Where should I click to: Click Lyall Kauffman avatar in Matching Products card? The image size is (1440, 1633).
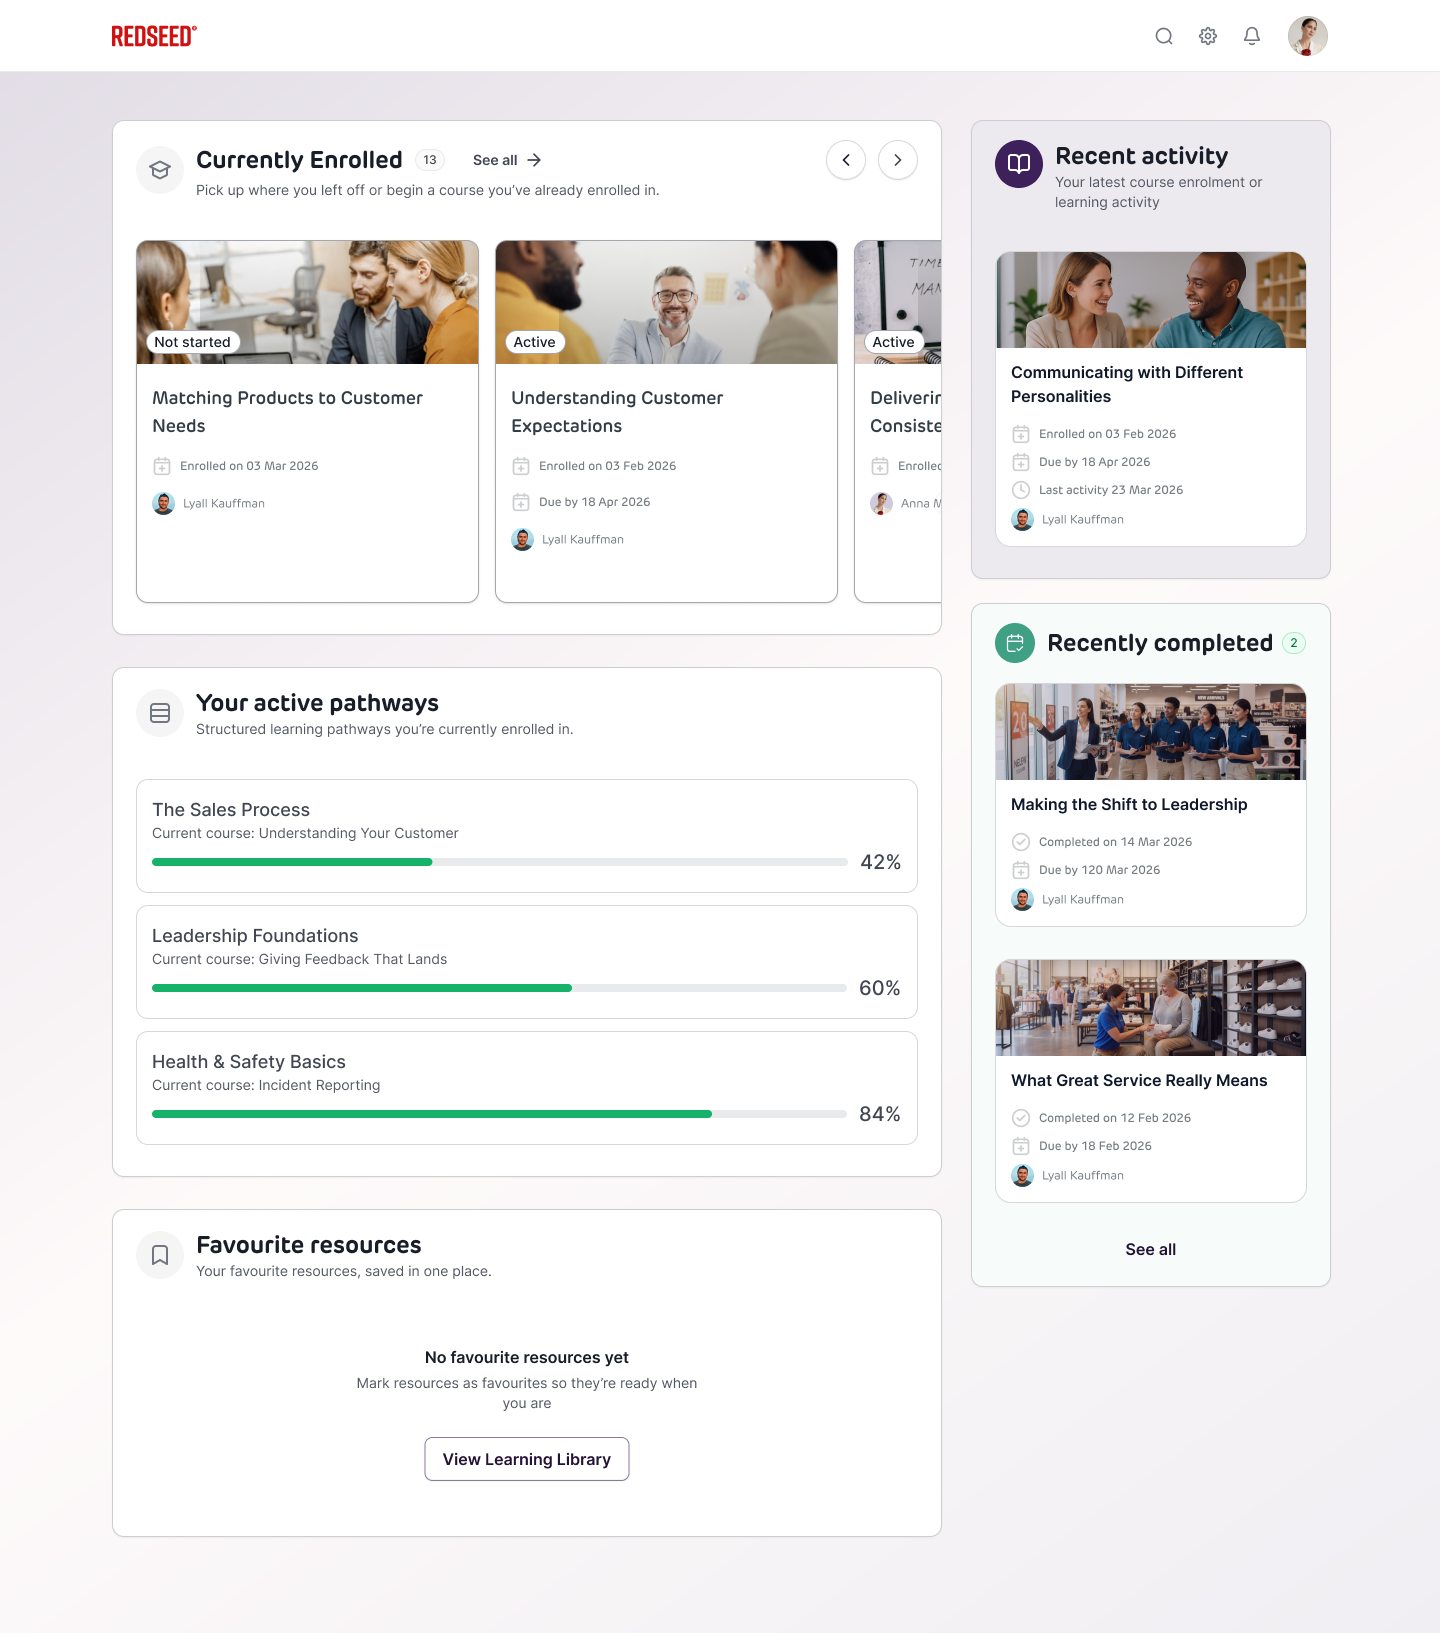click(164, 503)
